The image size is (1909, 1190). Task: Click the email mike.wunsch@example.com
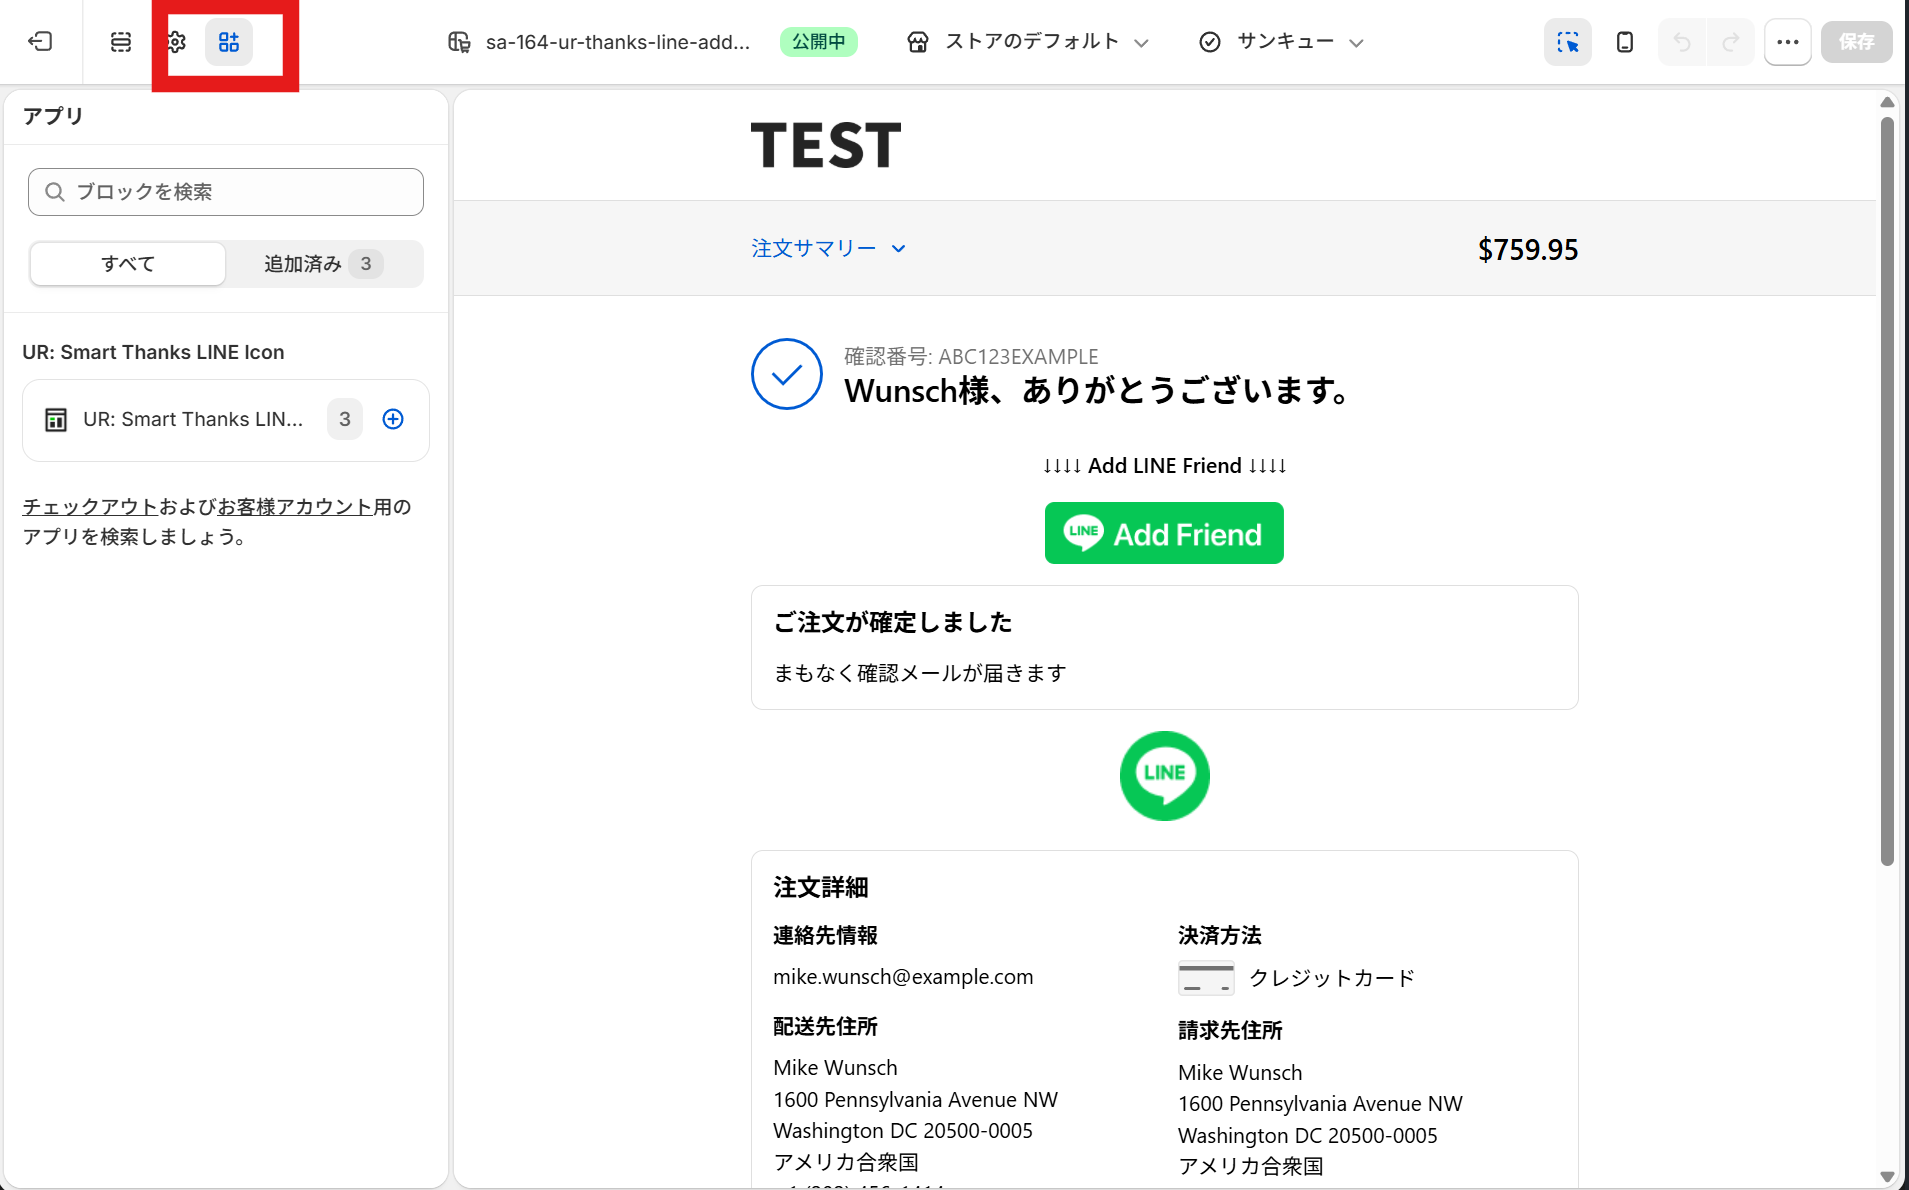click(903, 977)
